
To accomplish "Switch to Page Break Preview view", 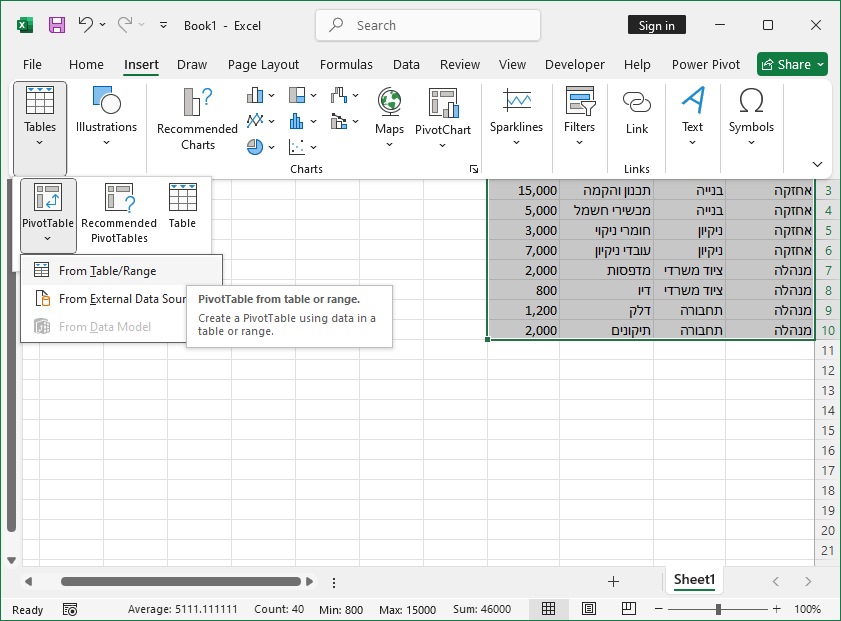I will tap(629, 609).
